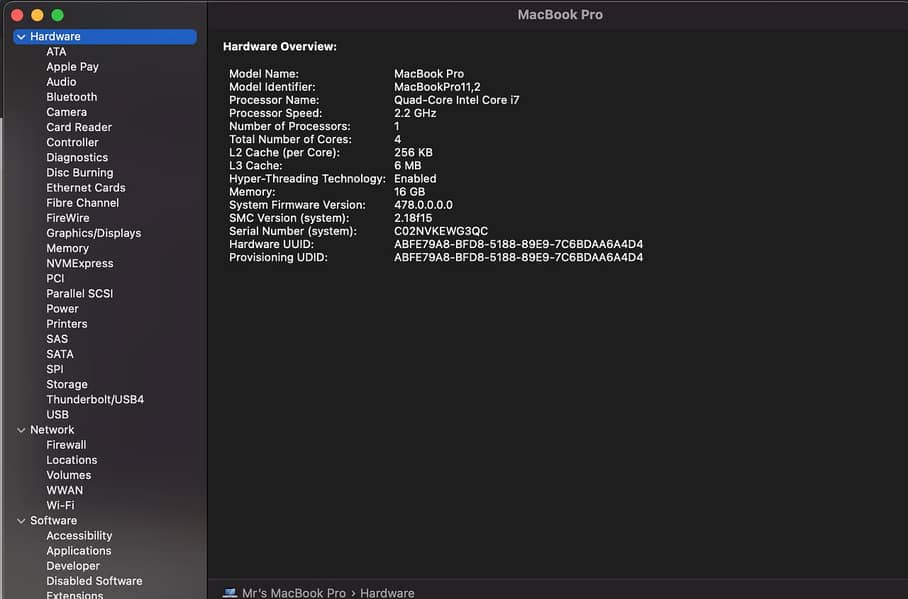The height and width of the screenshot is (599, 908).
Task: Select the Network section label
Action: pos(52,430)
